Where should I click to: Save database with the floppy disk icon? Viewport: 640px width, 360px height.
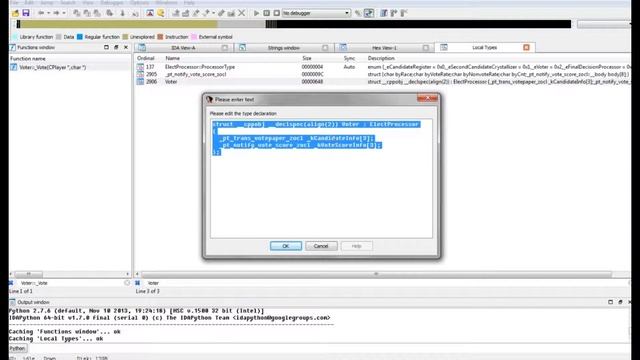tap(26, 13)
